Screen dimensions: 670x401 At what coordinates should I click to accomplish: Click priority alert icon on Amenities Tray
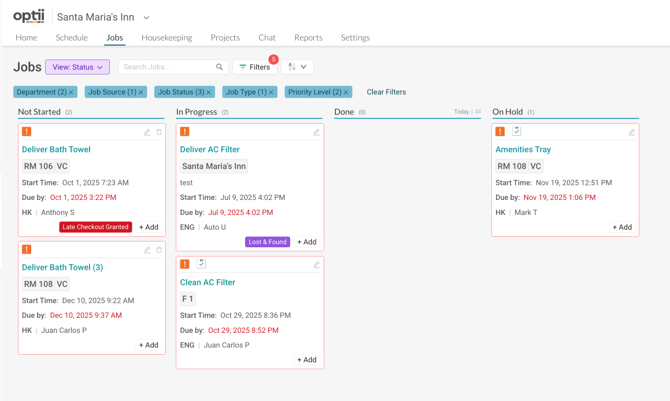tap(500, 131)
